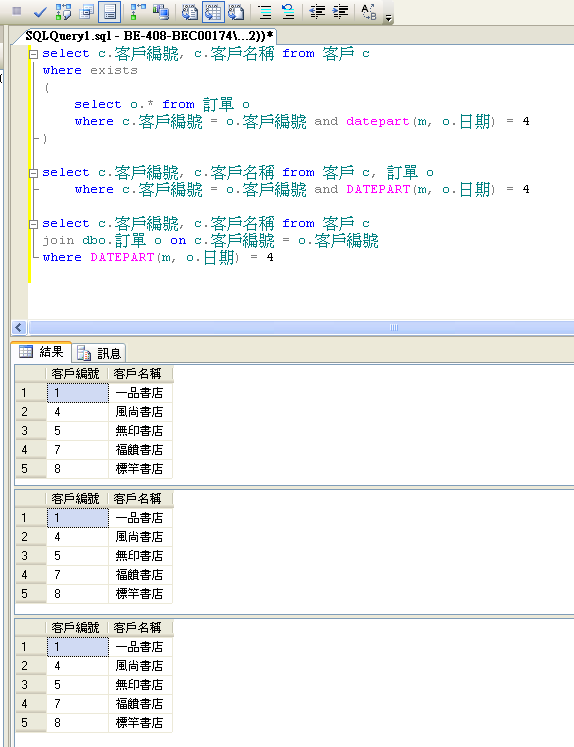The width and height of the screenshot is (574, 747).
Task: Click 'dbo' in the join line
Action: (x=94, y=241)
